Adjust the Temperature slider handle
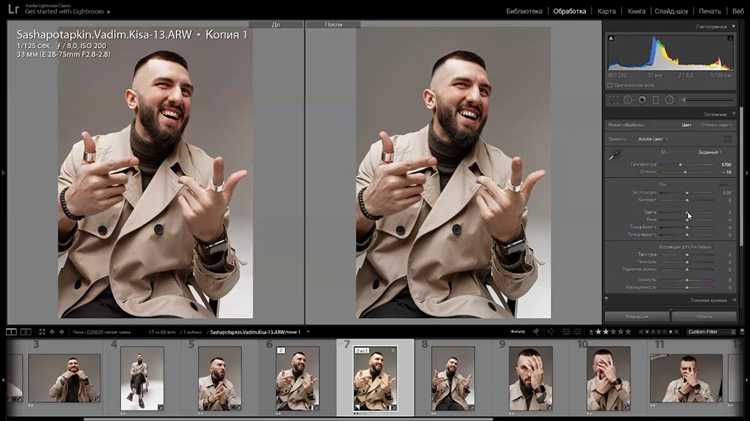750x421 pixels. 680,165
